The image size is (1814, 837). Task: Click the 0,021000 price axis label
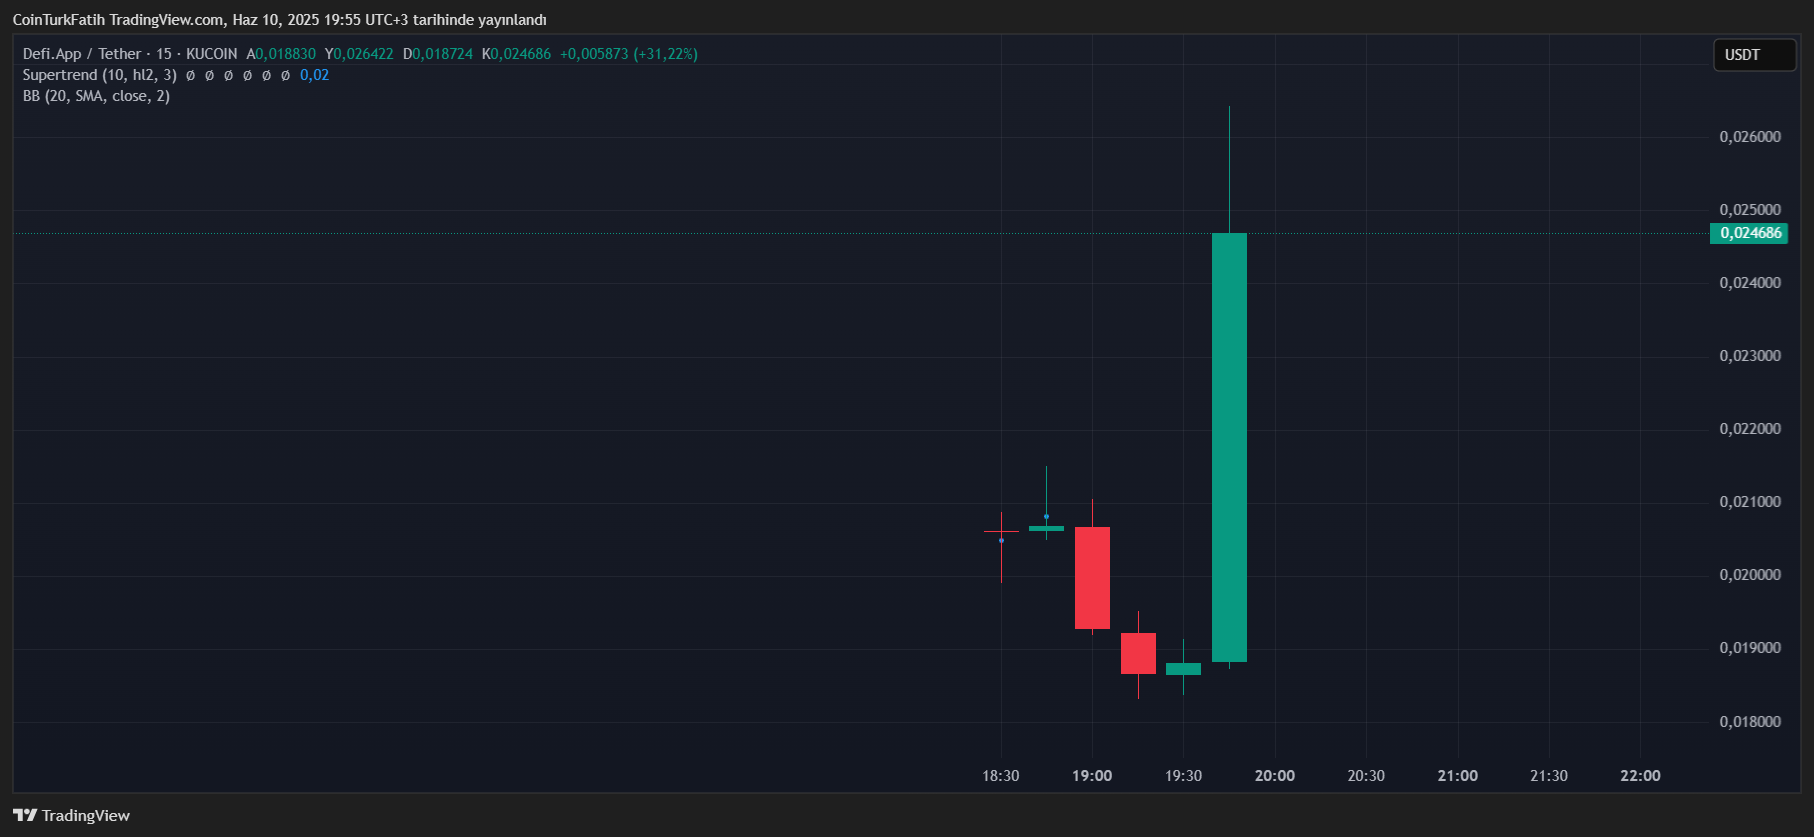pyautogui.click(x=1750, y=502)
